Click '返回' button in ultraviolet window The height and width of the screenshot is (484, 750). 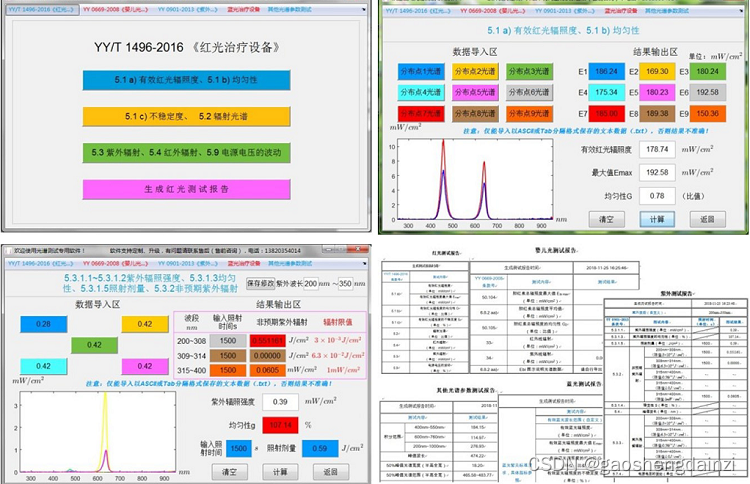coord(331,472)
